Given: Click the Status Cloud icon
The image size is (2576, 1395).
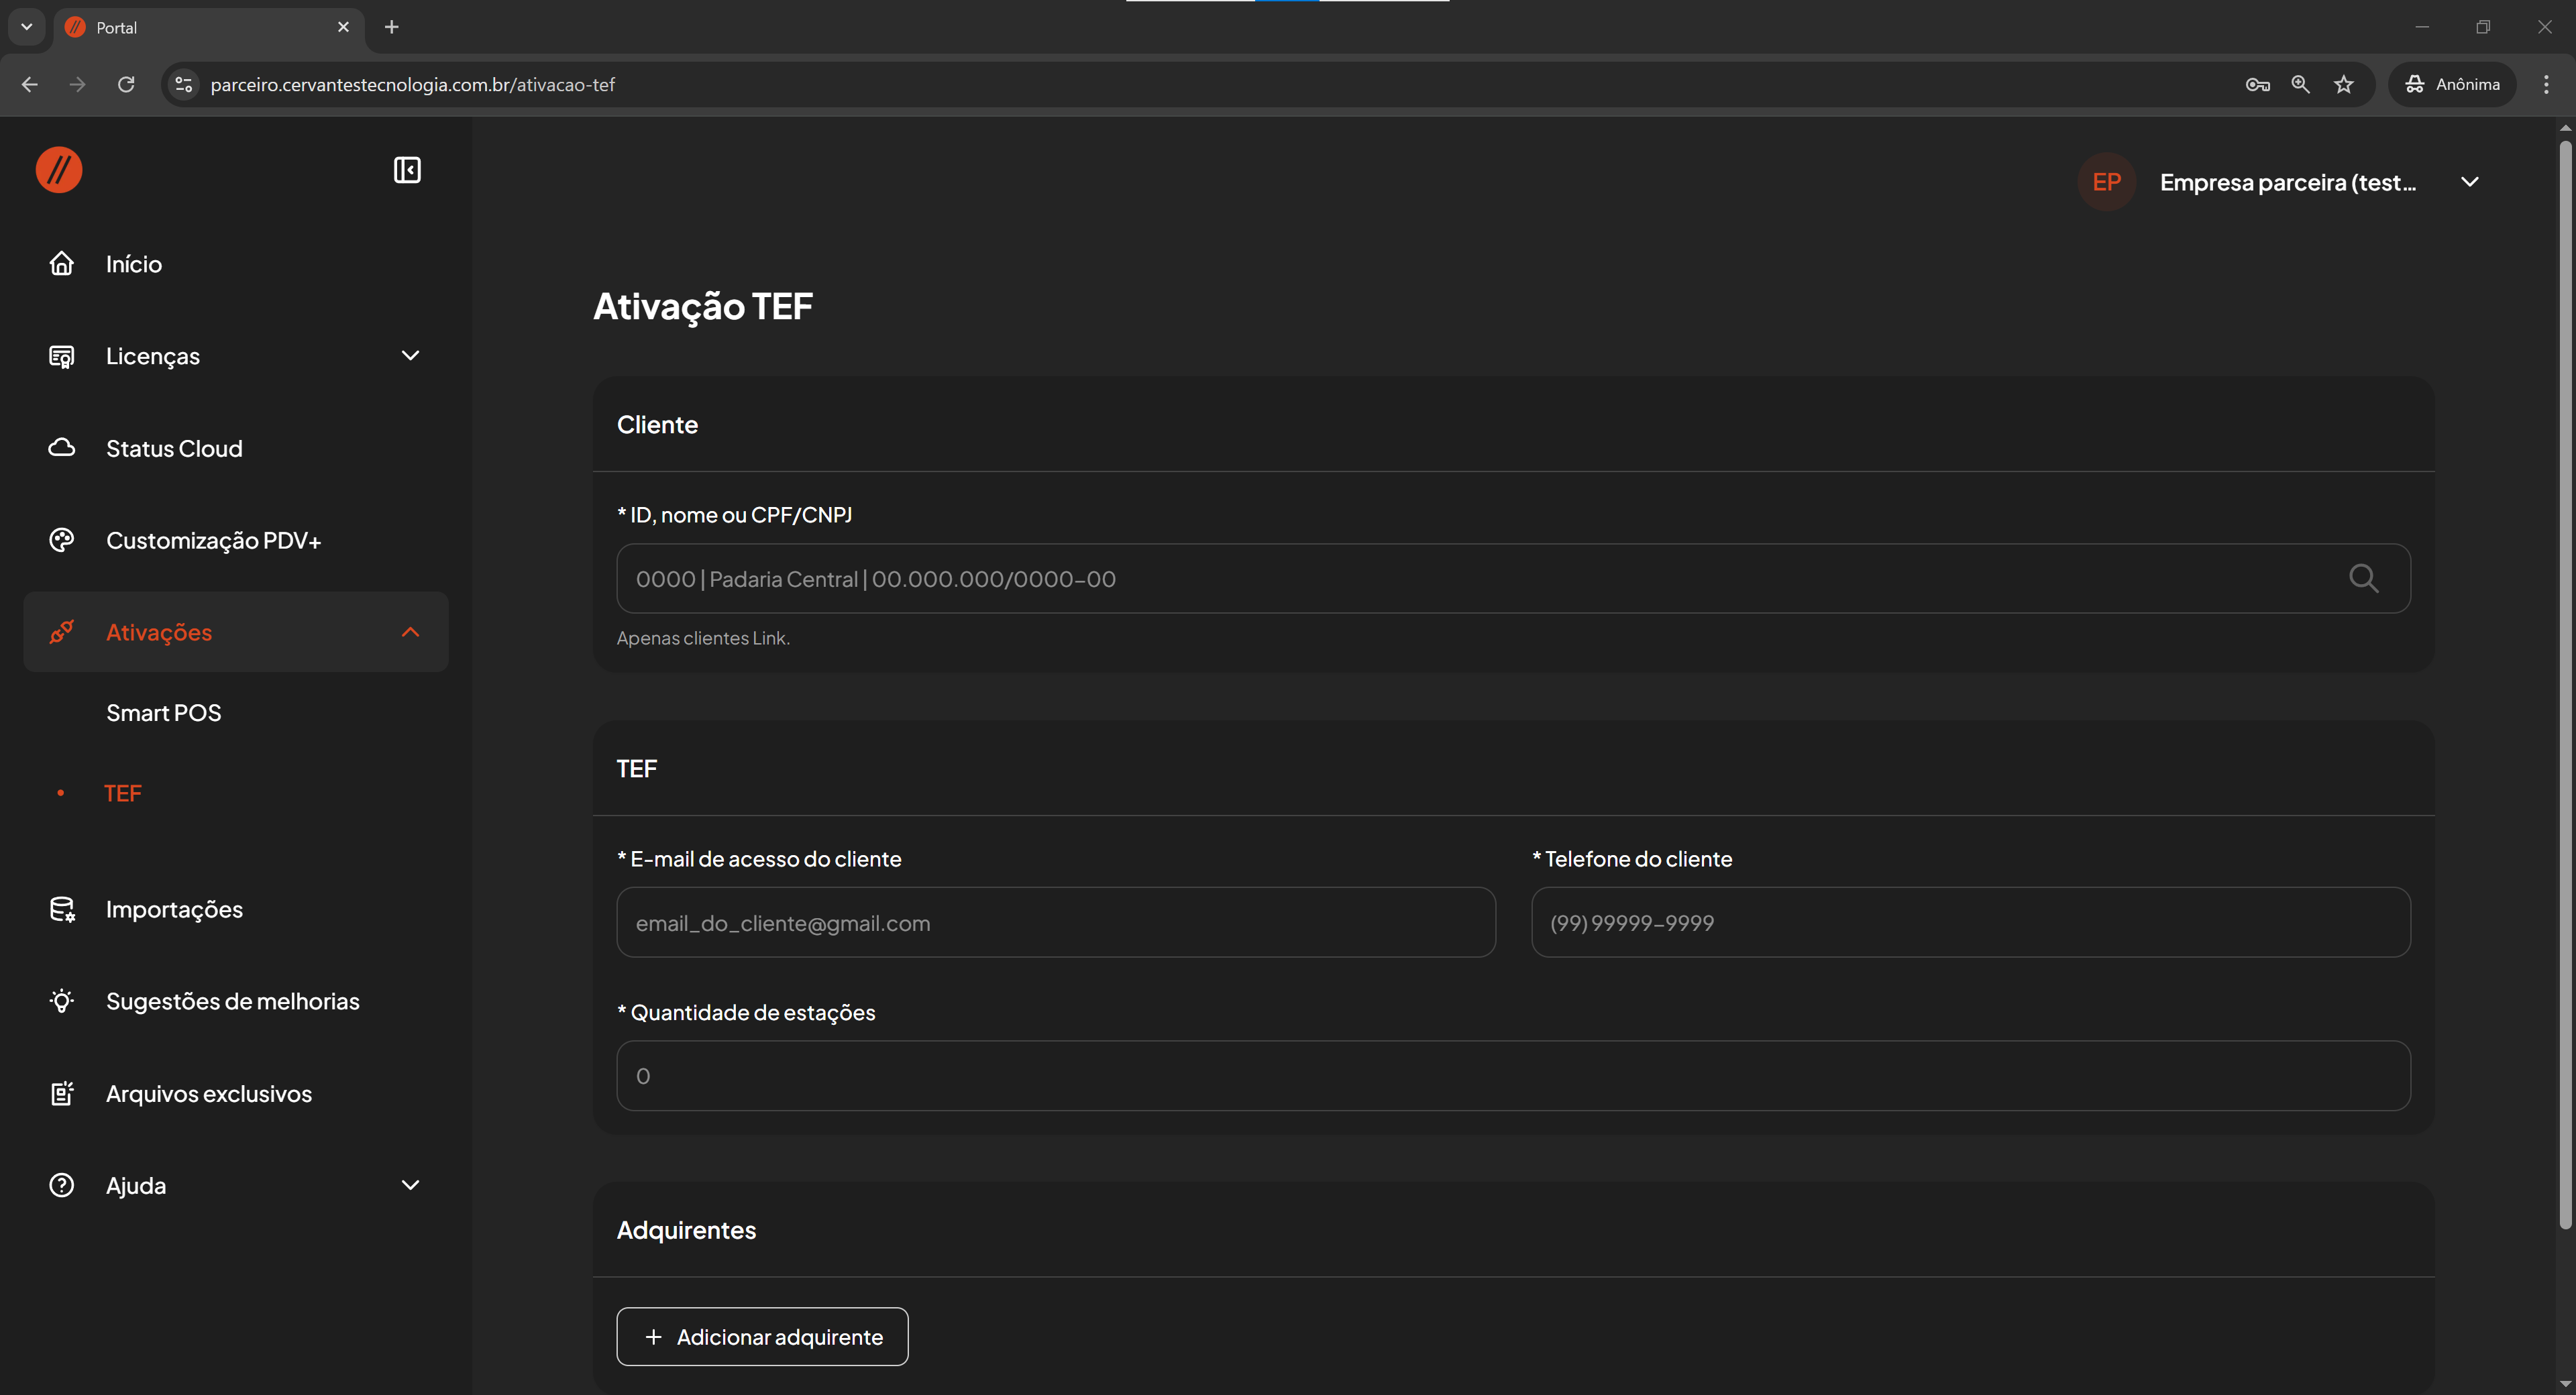Looking at the screenshot, I should click(62, 448).
